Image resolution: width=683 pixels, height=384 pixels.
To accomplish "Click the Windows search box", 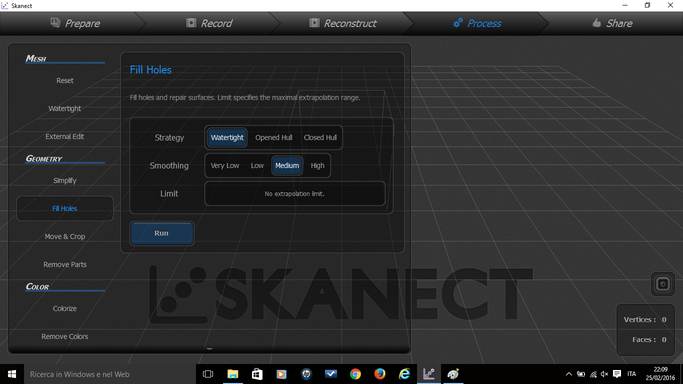I will pos(110,374).
